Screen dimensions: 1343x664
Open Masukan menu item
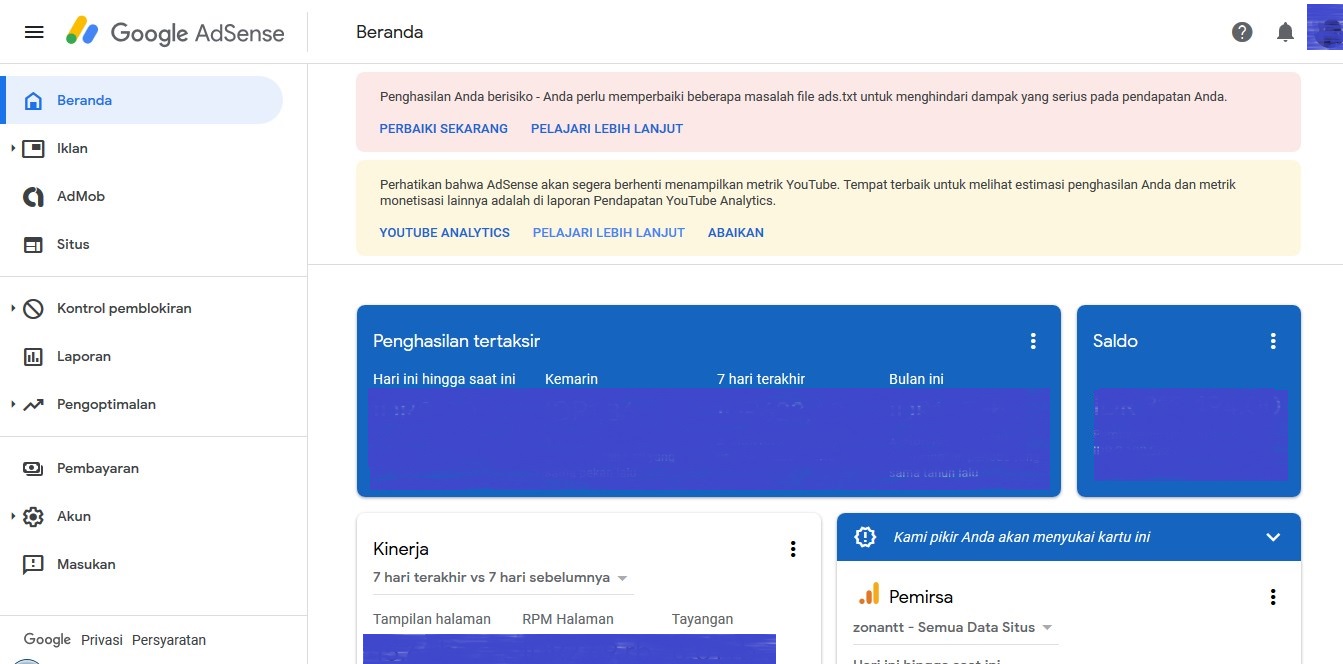142,565
